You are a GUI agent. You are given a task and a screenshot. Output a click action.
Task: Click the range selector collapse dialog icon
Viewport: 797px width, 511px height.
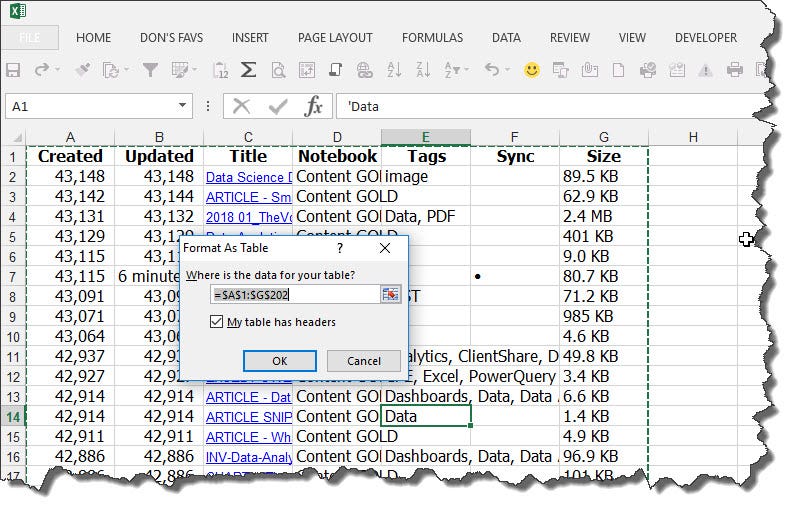click(390, 294)
